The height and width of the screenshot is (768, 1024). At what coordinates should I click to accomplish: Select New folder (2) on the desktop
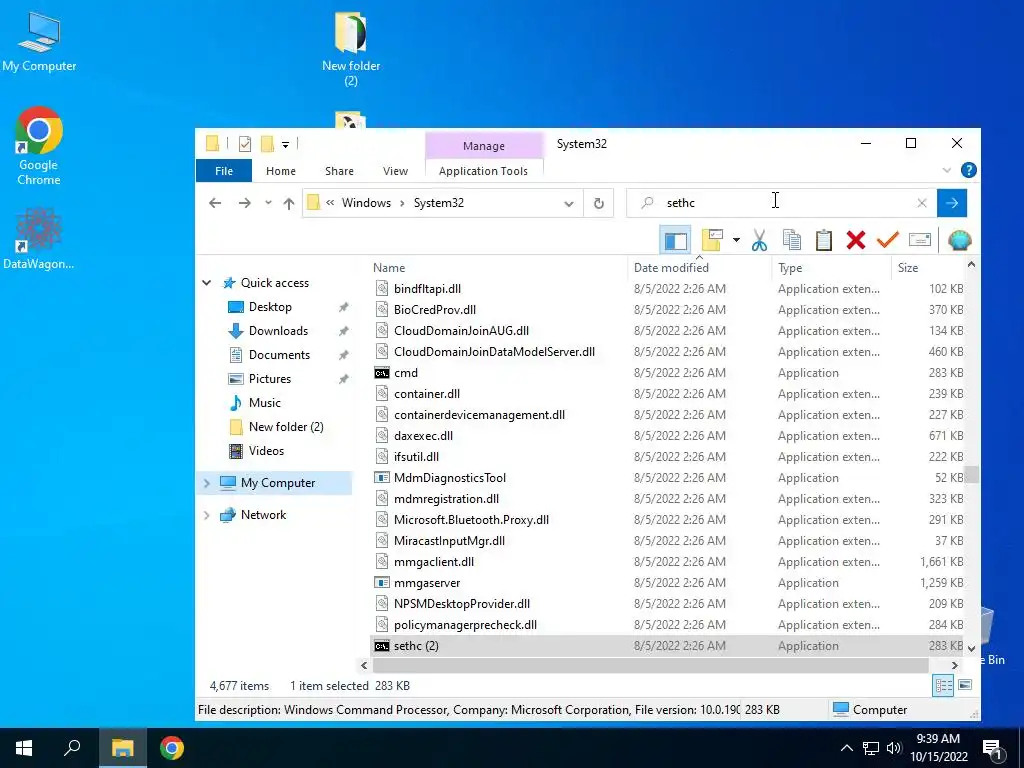(351, 50)
